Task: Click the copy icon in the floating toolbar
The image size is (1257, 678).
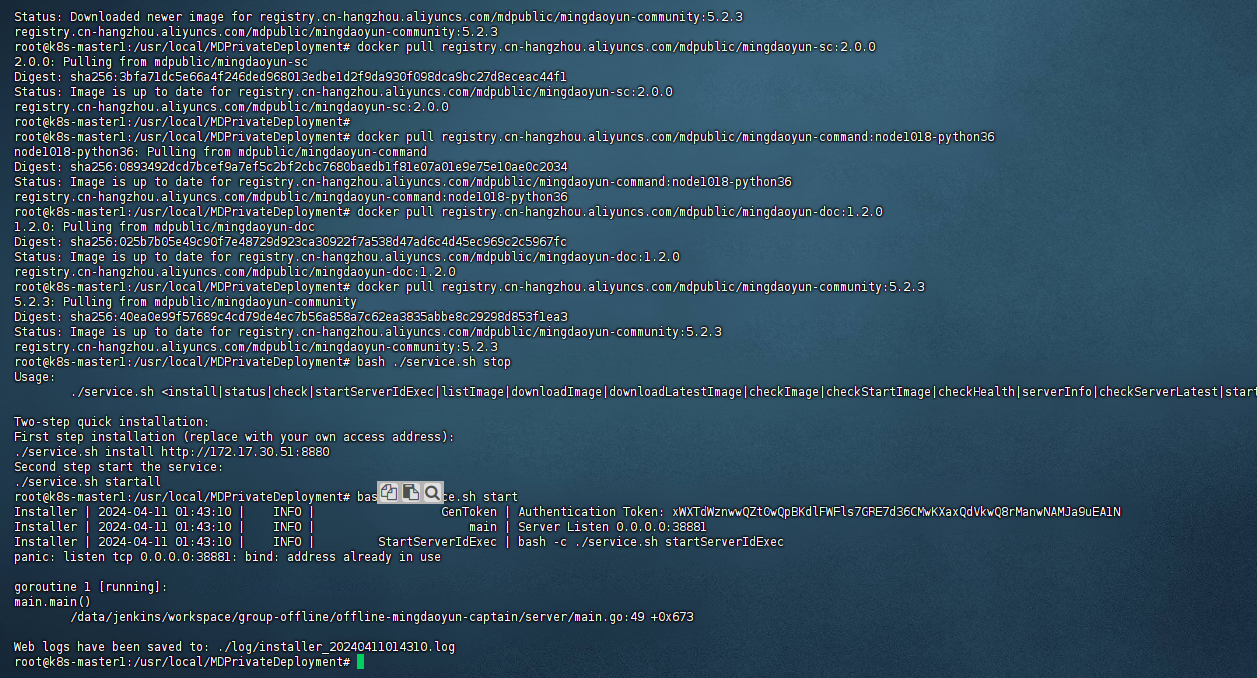Action: [x=388, y=492]
